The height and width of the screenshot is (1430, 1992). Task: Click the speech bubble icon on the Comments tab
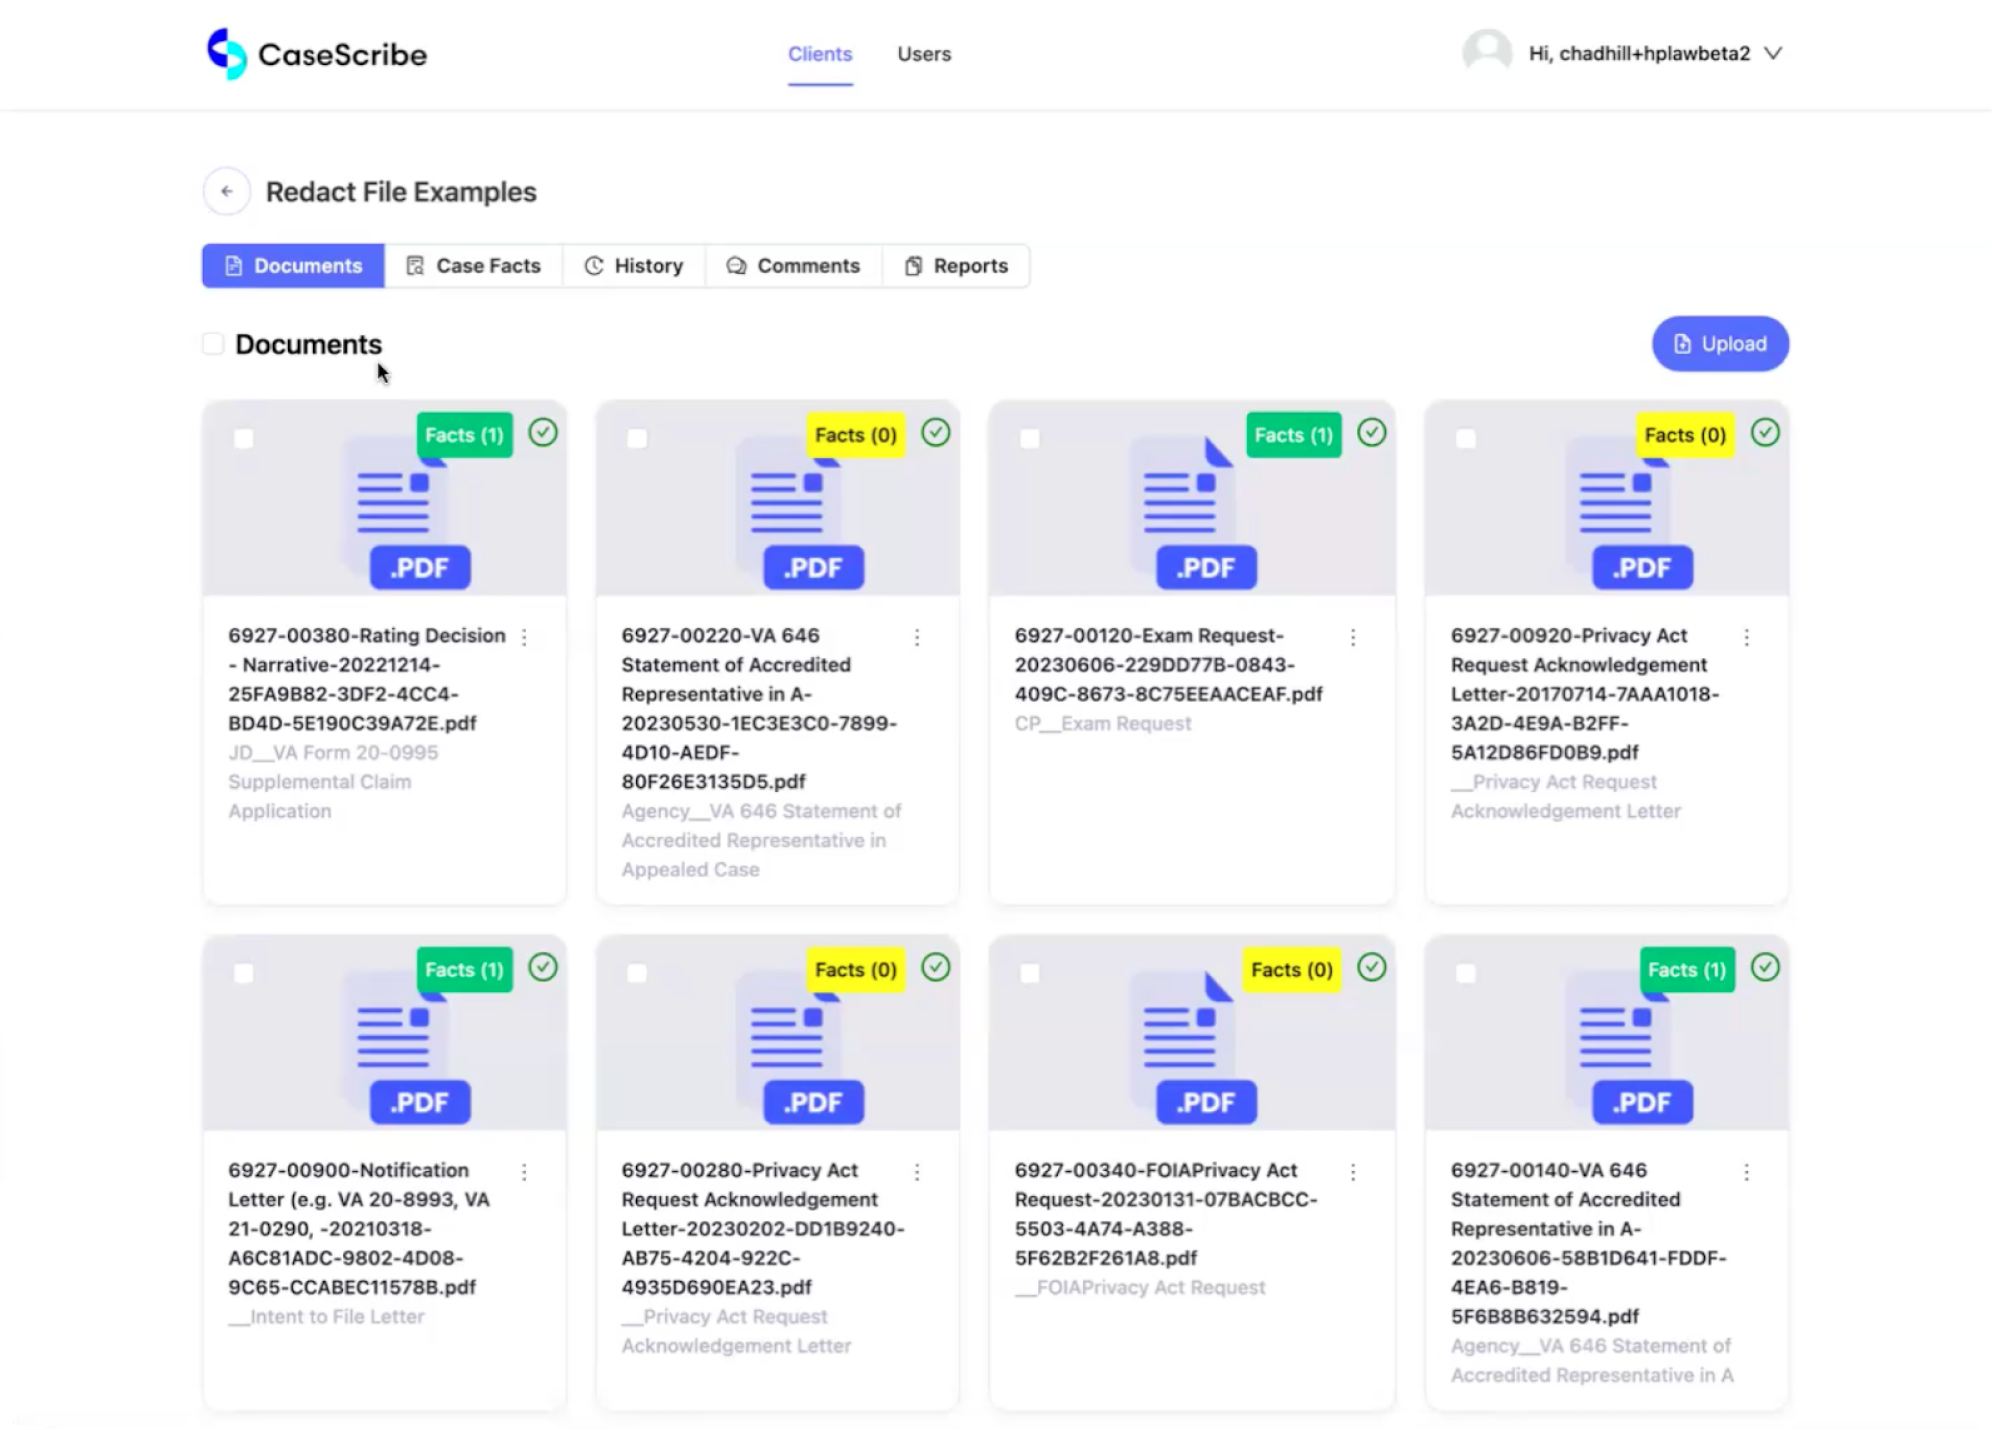pos(736,265)
